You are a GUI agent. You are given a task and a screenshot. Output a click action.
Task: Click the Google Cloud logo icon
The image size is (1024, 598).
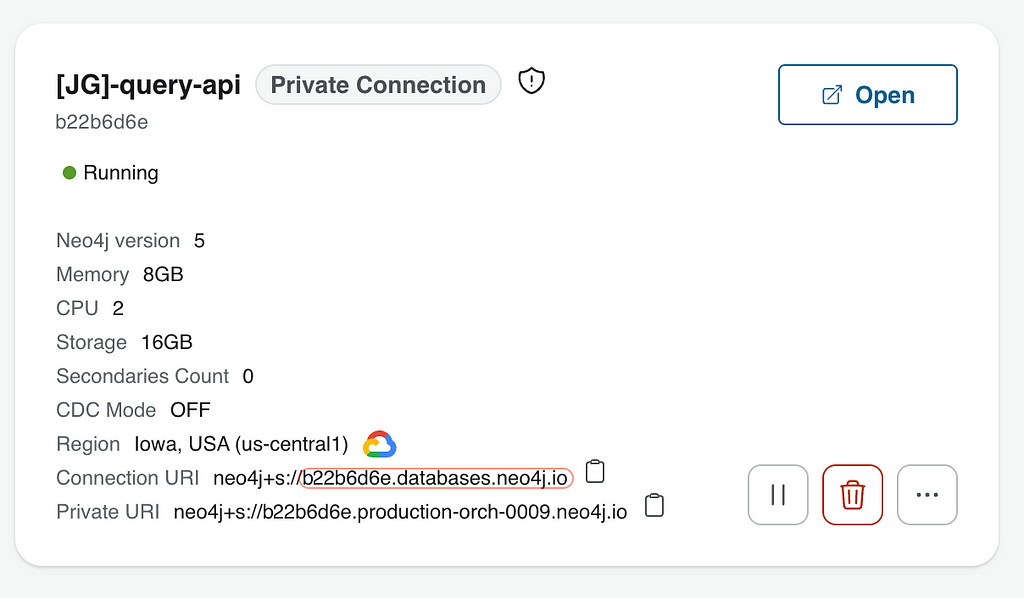pos(379,445)
